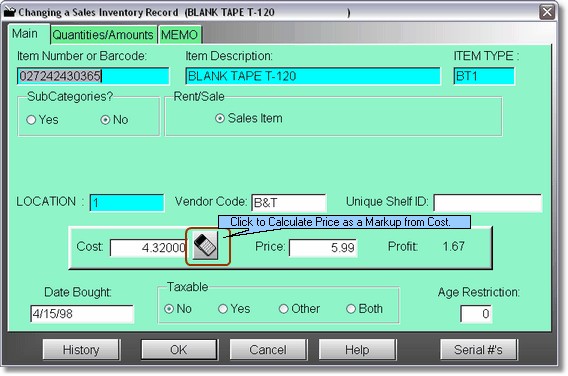Viewport: 568px width, 376px height.
Task: Click the 'Date Bought:' label
Action: click(x=78, y=292)
